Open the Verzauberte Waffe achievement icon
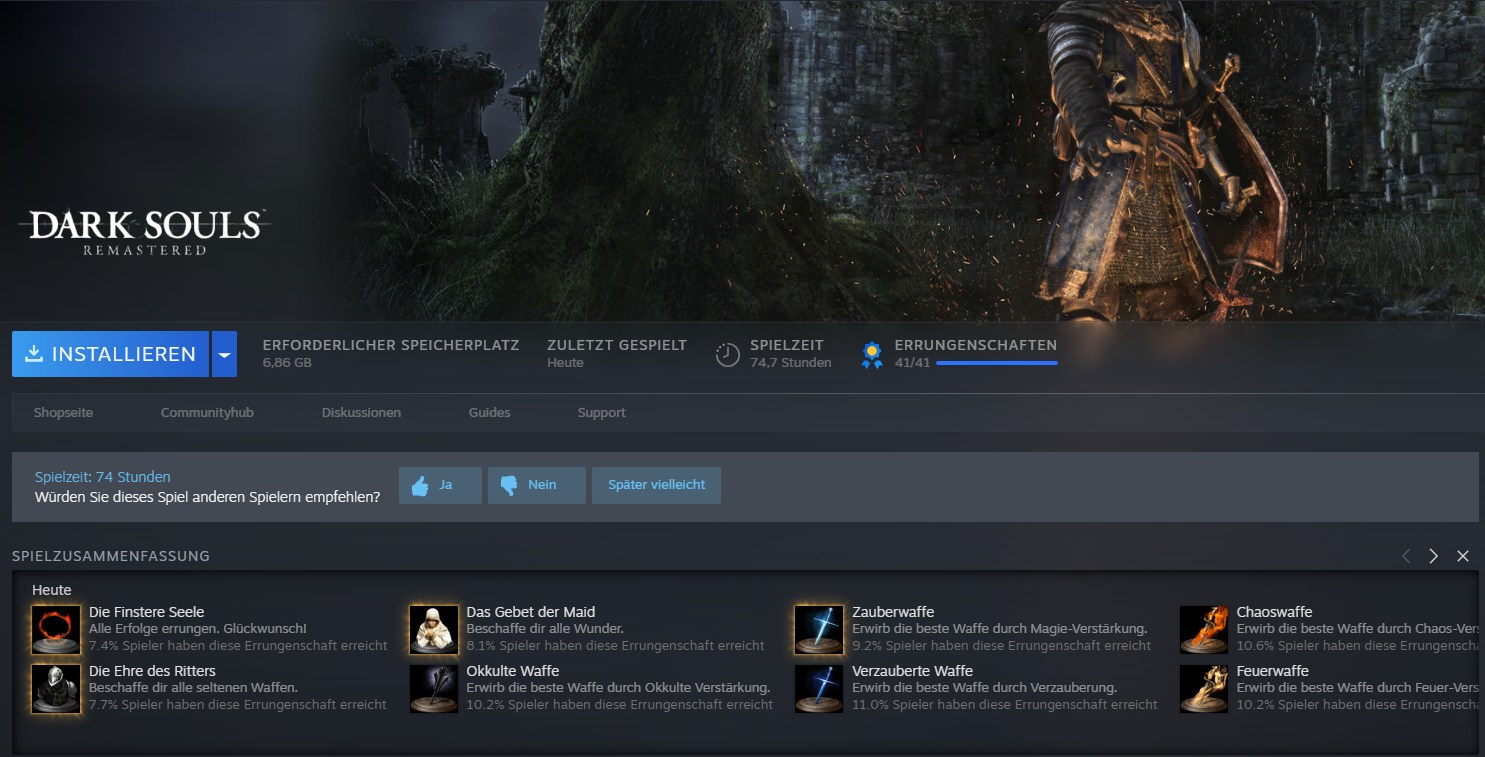The width and height of the screenshot is (1485, 757). (x=819, y=688)
